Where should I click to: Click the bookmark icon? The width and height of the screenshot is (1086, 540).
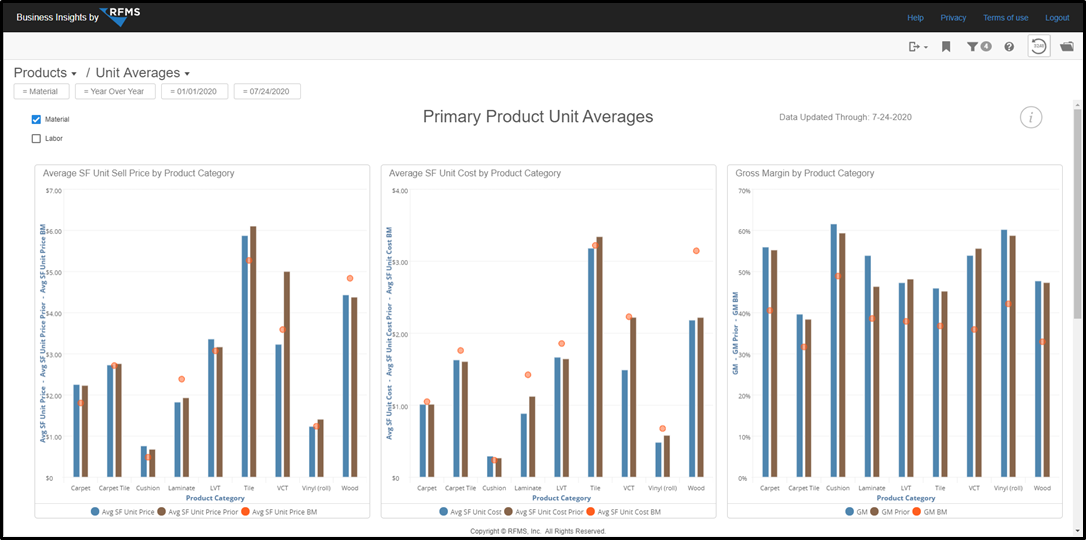[946, 46]
